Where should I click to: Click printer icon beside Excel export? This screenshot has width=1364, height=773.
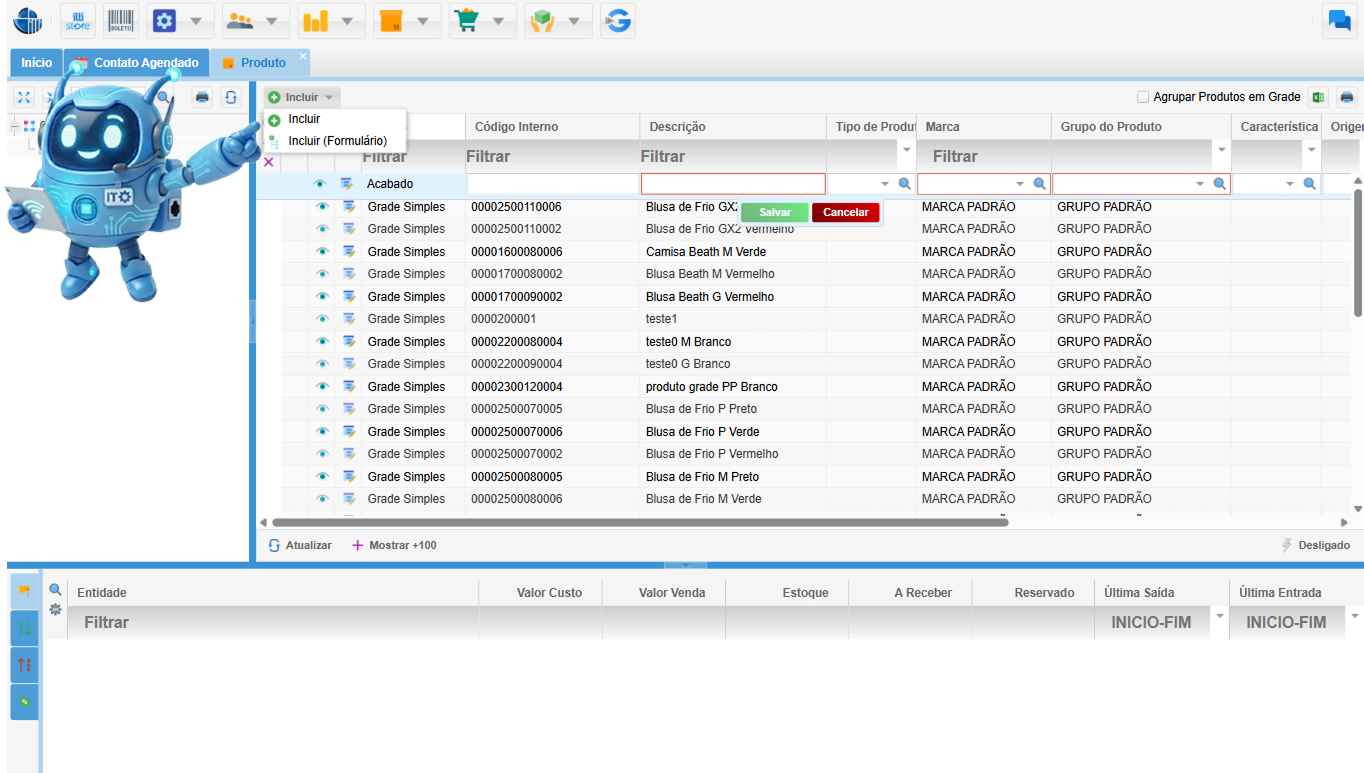(x=1347, y=97)
